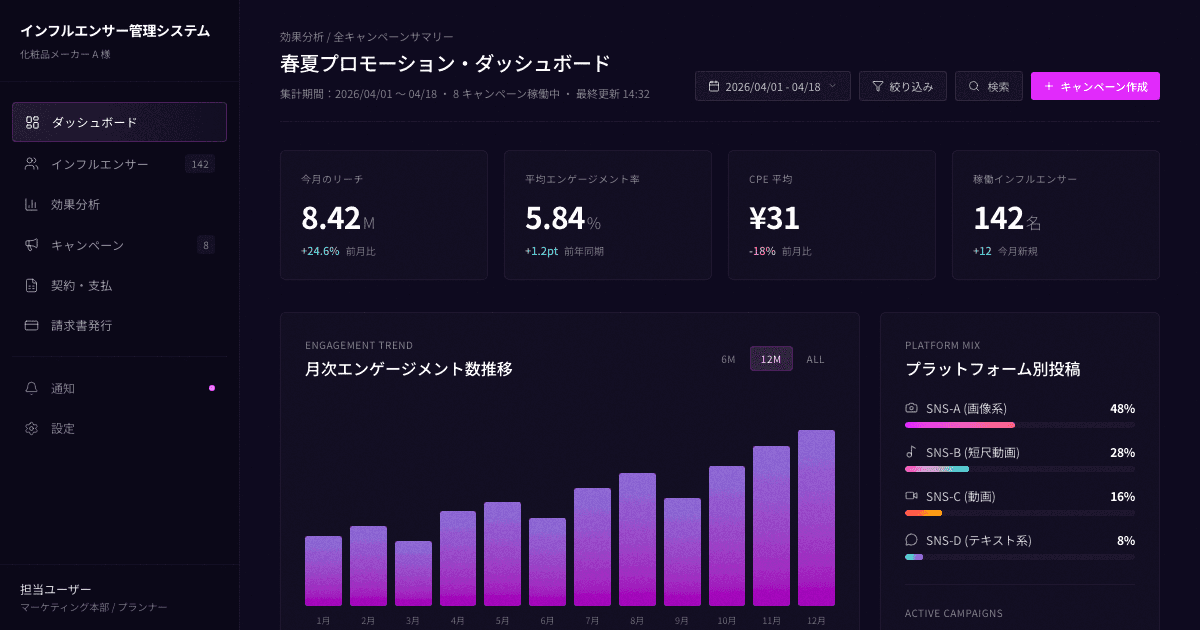Click the 契約・支払 document icon
The image size is (1200, 630).
click(x=30, y=285)
